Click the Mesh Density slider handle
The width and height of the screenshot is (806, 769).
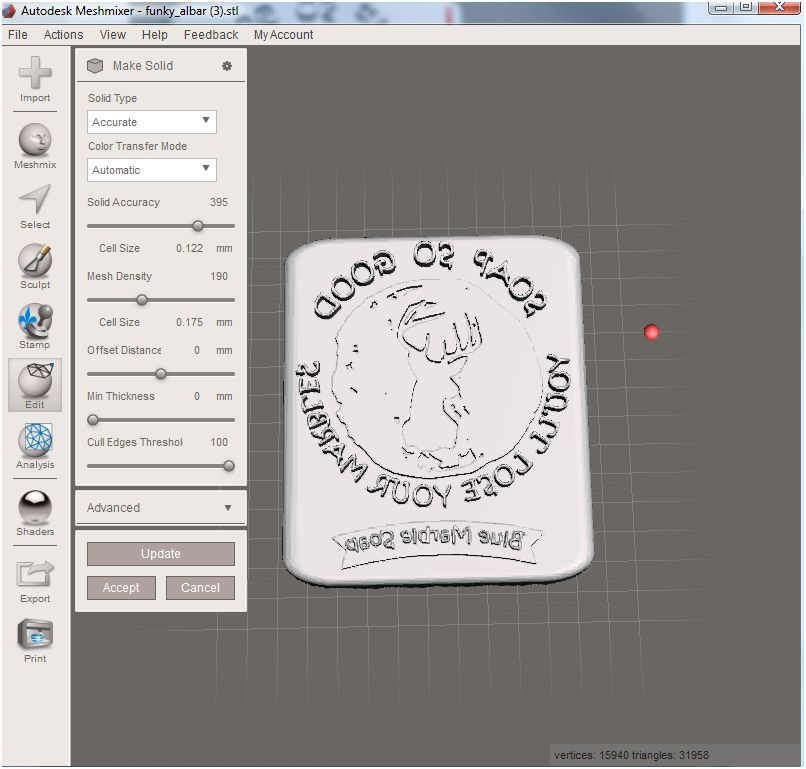click(142, 300)
